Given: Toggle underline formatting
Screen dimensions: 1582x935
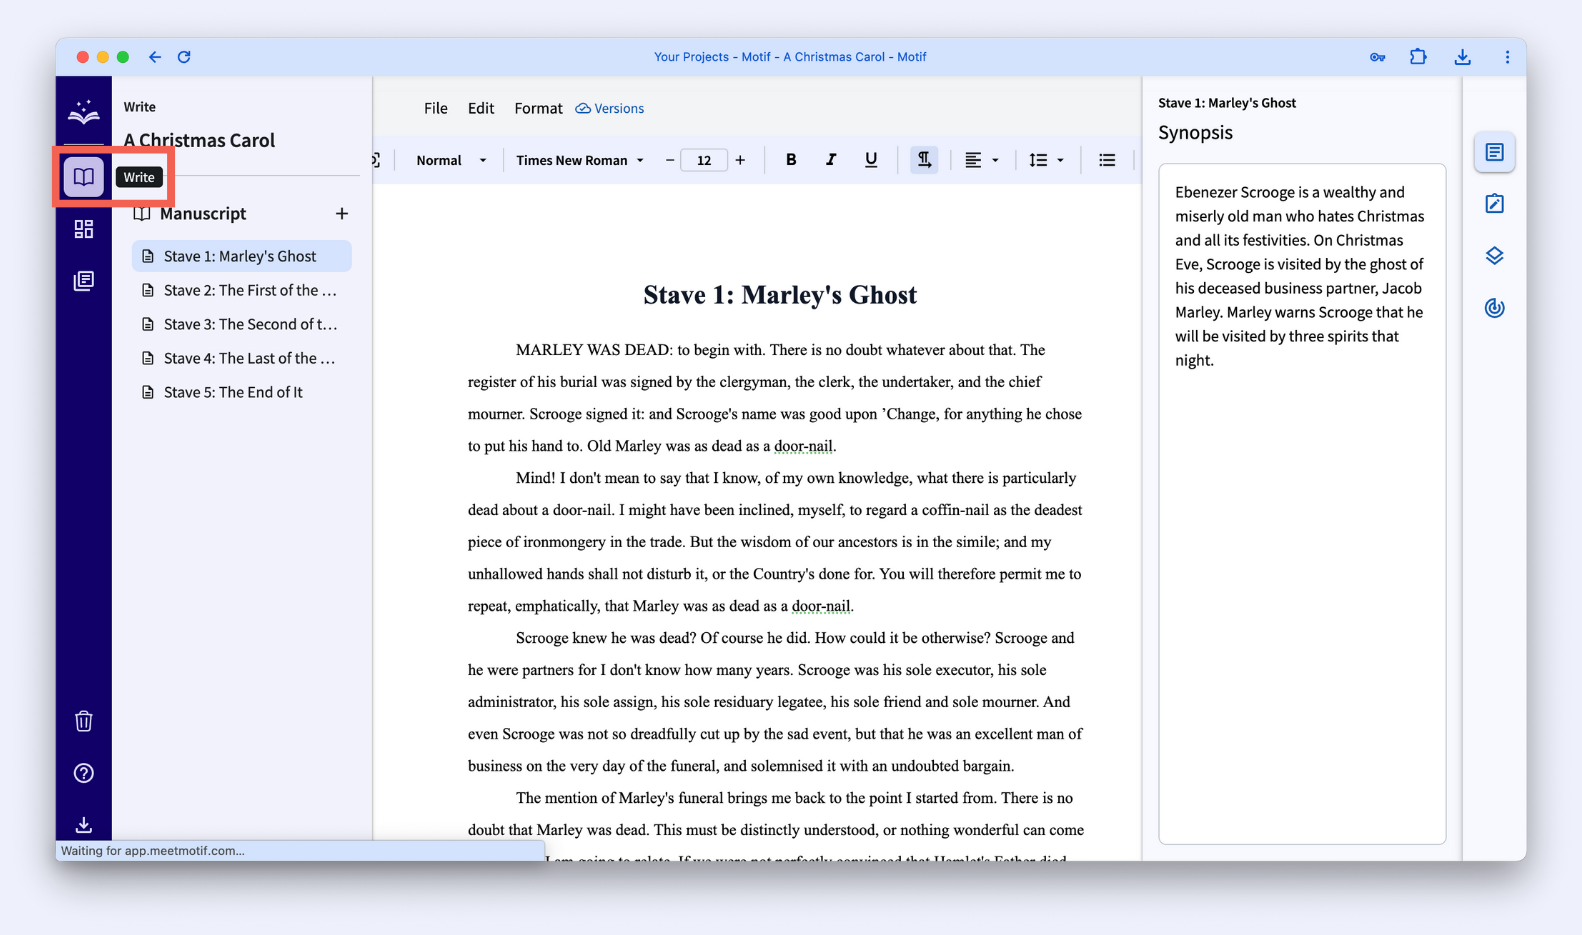Looking at the screenshot, I should click(871, 160).
